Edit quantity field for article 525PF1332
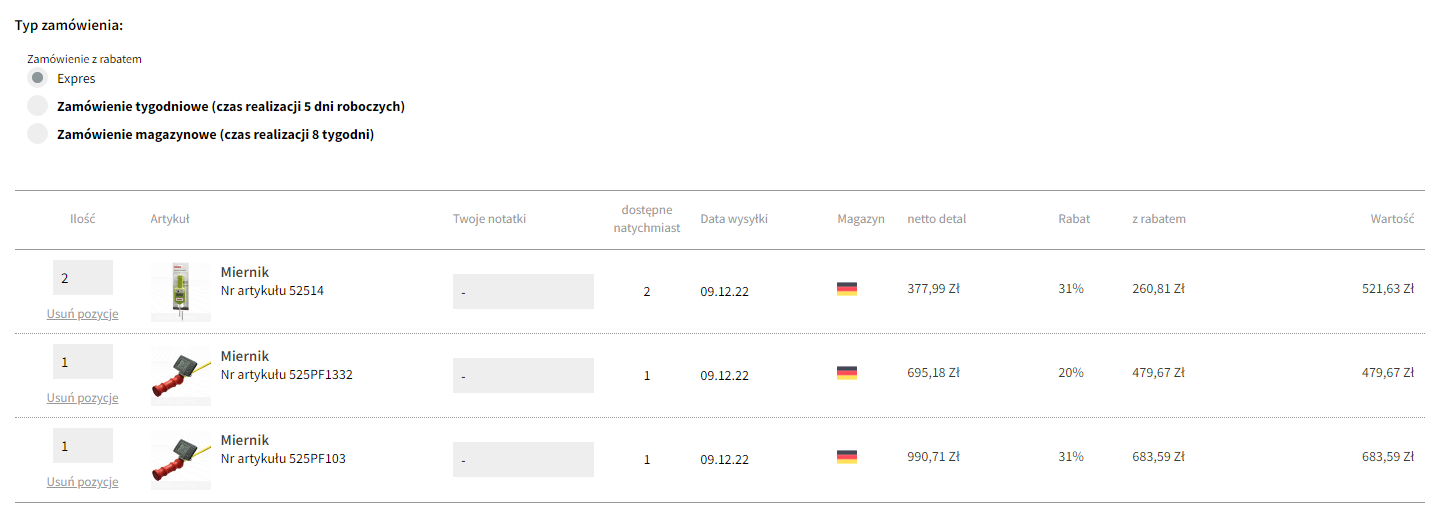 pos(83,362)
